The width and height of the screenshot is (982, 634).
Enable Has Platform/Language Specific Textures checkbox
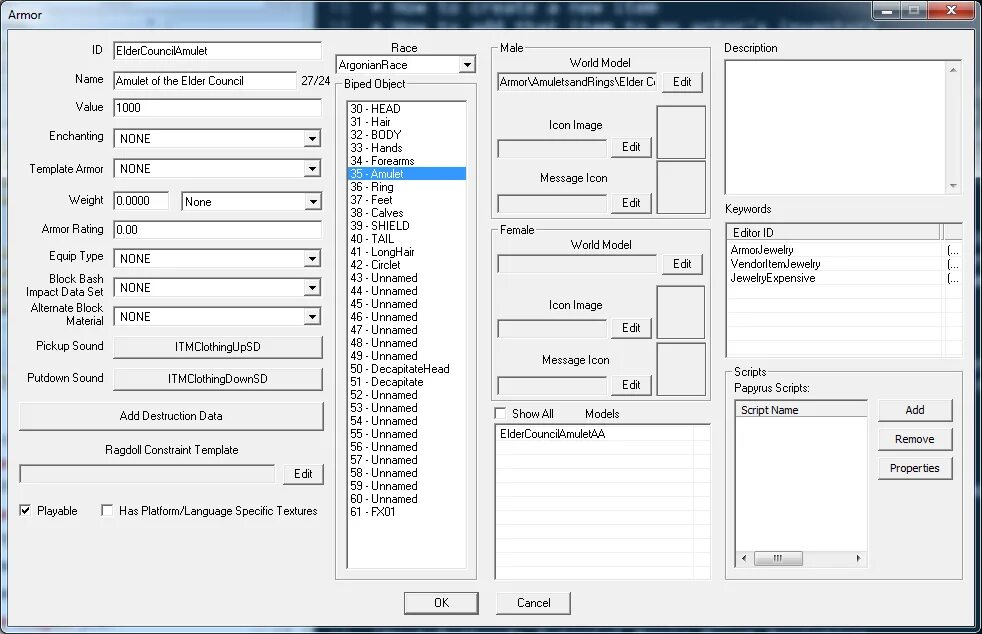pyautogui.click(x=107, y=511)
